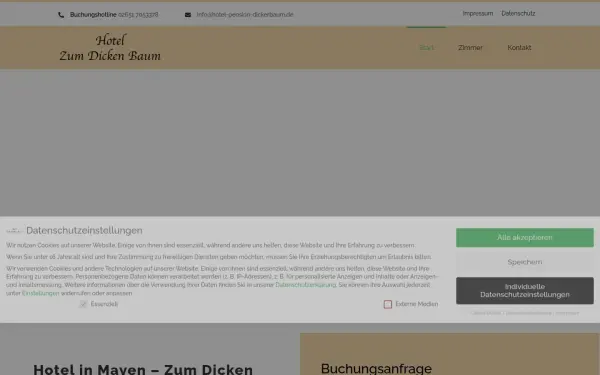Click the phone icon beside Buchungshotline

(x=61, y=15)
